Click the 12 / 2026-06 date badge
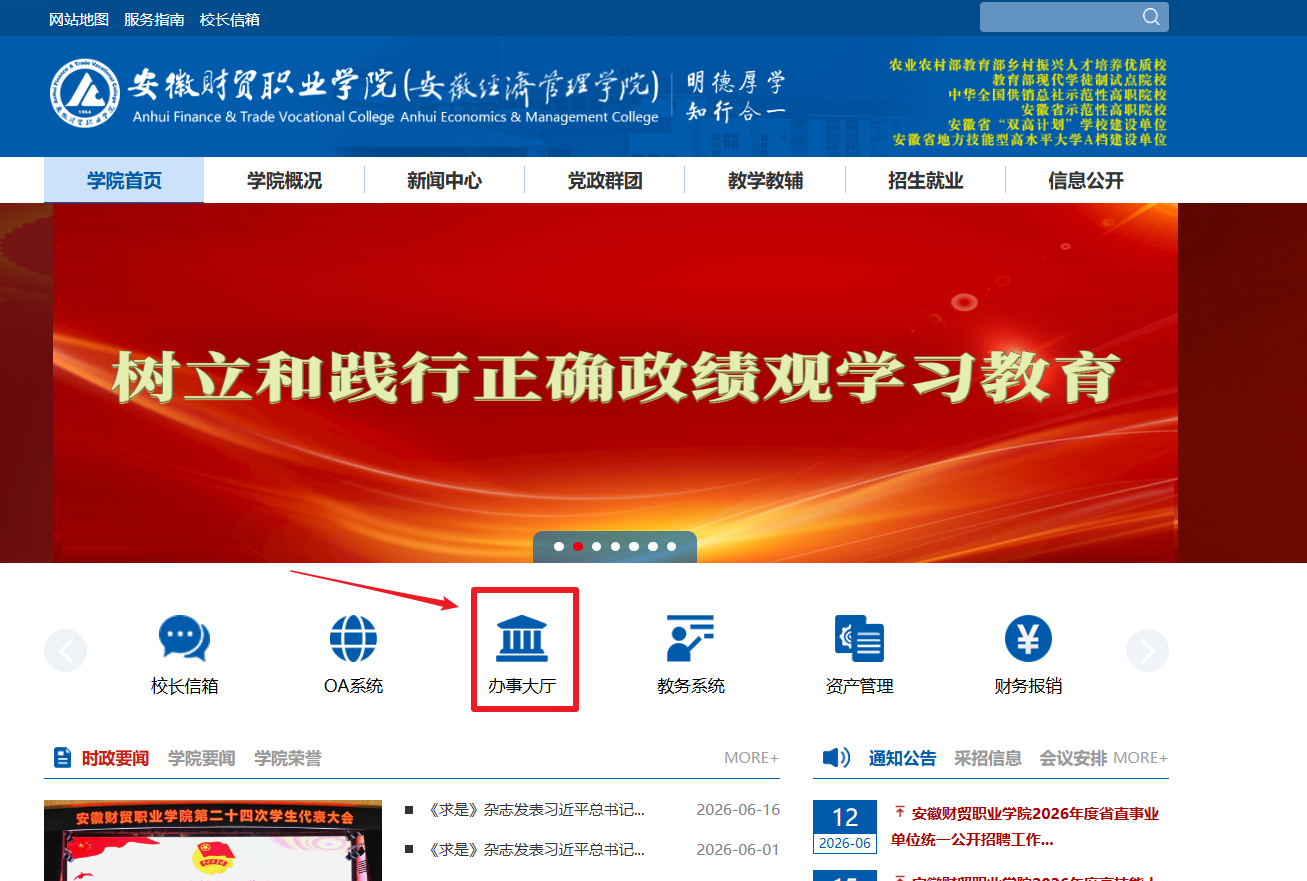Viewport: 1307px width, 881px height. pos(845,827)
